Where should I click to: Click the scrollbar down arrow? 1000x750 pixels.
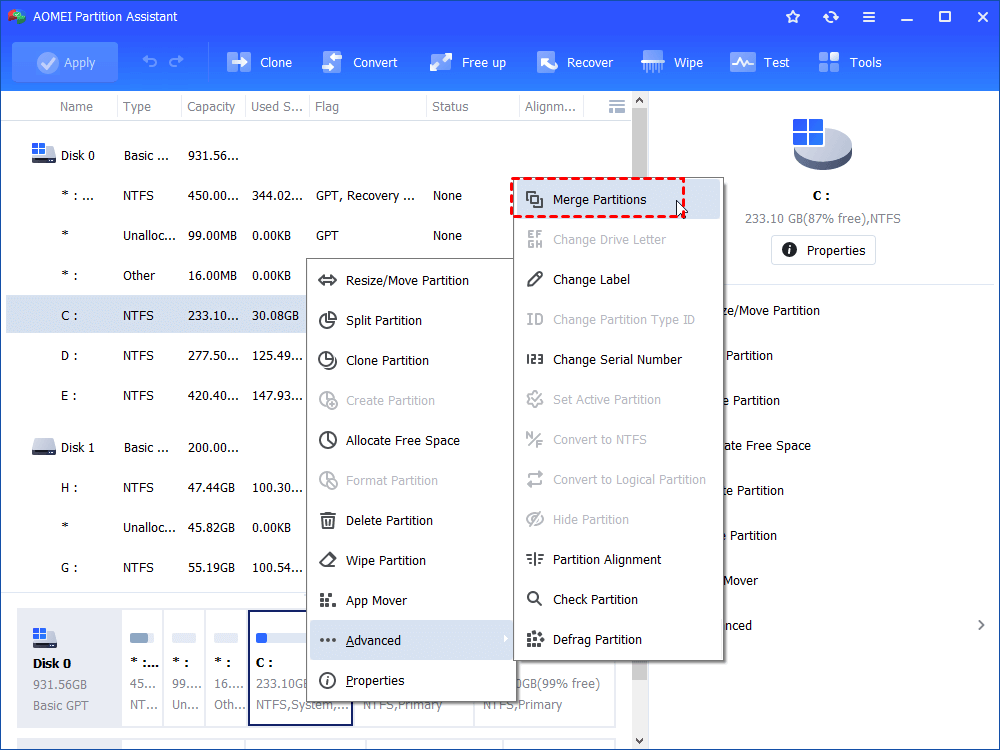pyautogui.click(x=640, y=741)
